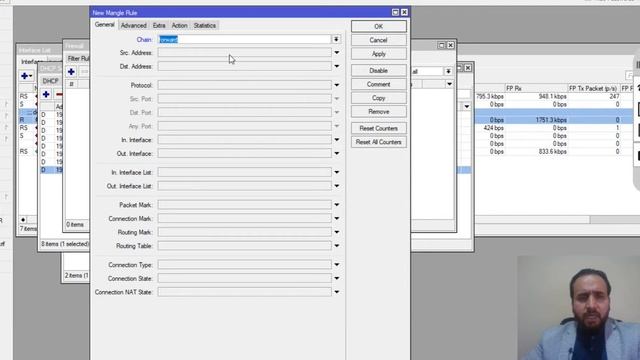The image size is (640, 360).
Task: Copy the mangle rule
Action: coord(378,98)
